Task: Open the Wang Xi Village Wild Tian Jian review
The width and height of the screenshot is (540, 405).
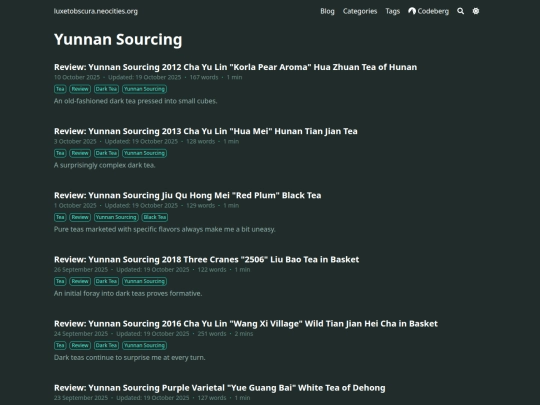Action: click(246, 324)
